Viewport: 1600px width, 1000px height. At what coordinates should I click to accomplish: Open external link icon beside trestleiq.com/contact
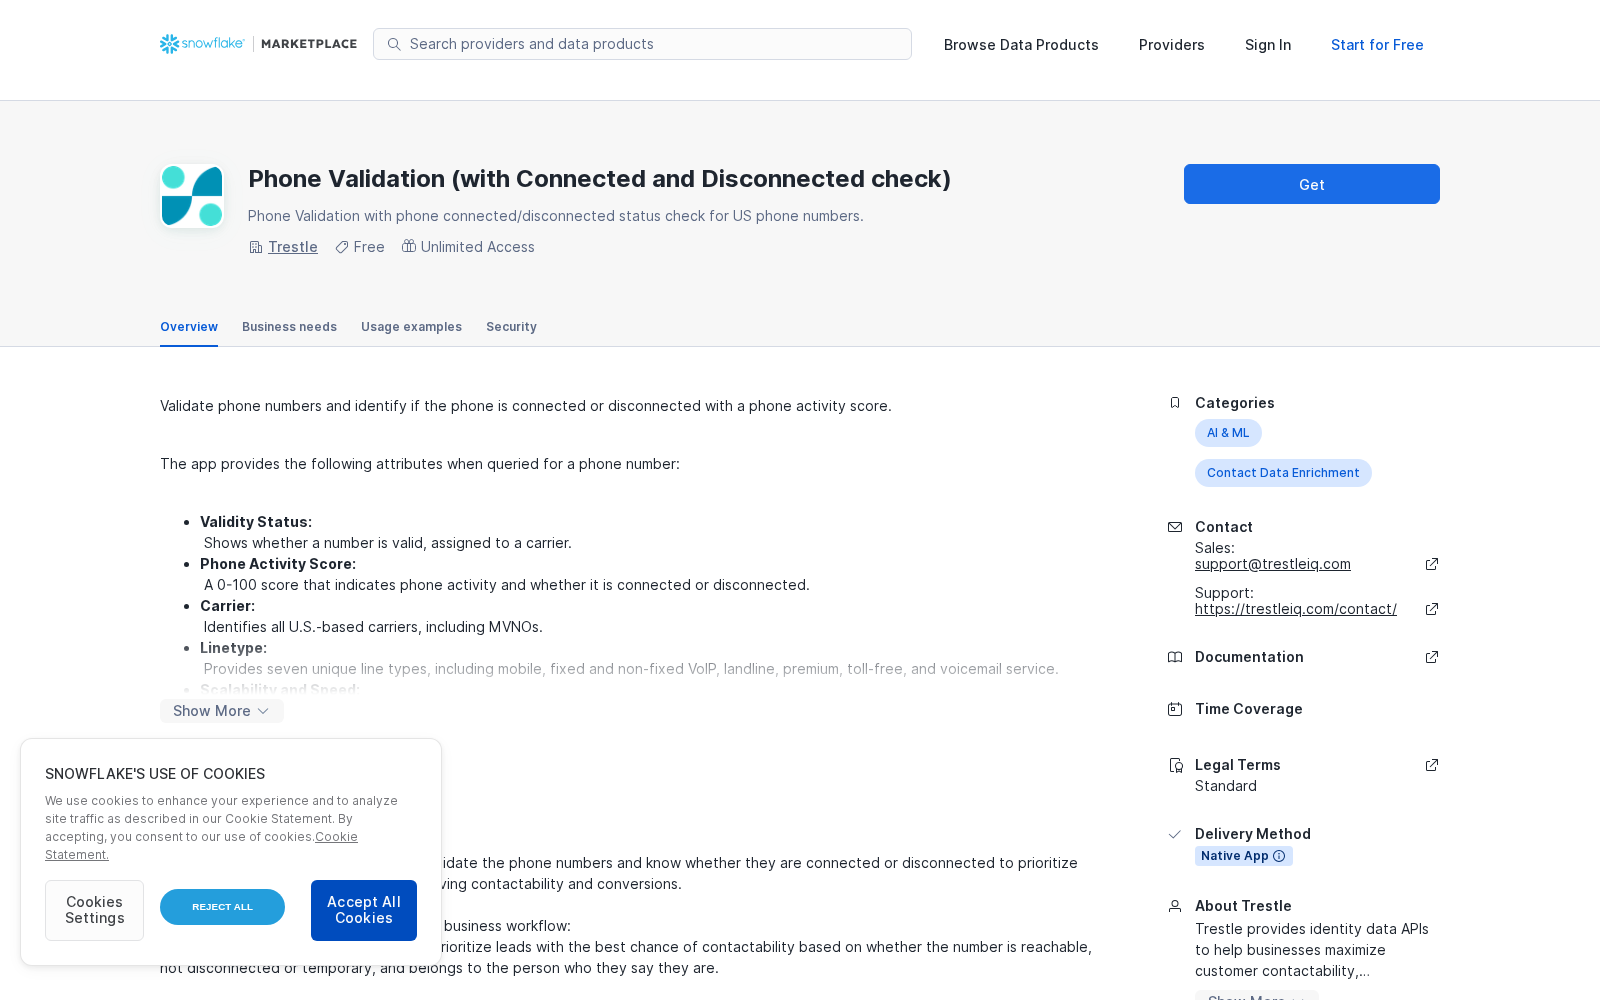(x=1432, y=609)
